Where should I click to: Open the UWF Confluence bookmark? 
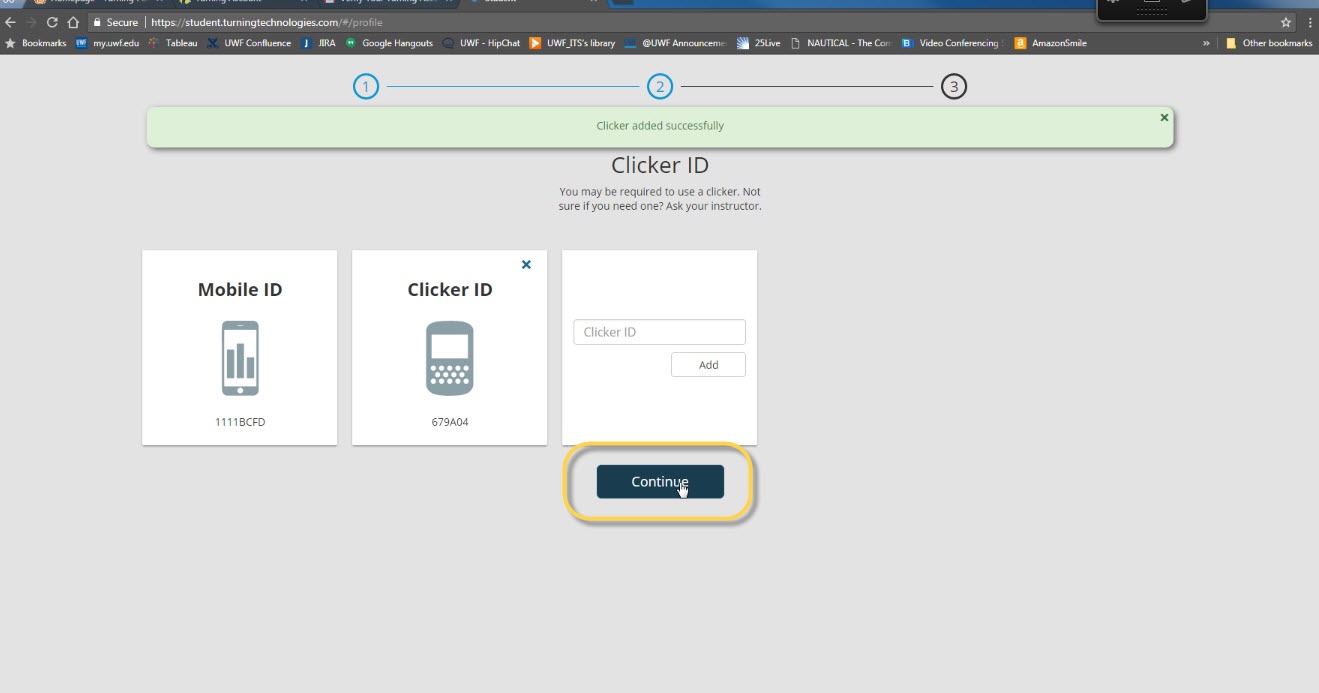(x=249, y=43)
